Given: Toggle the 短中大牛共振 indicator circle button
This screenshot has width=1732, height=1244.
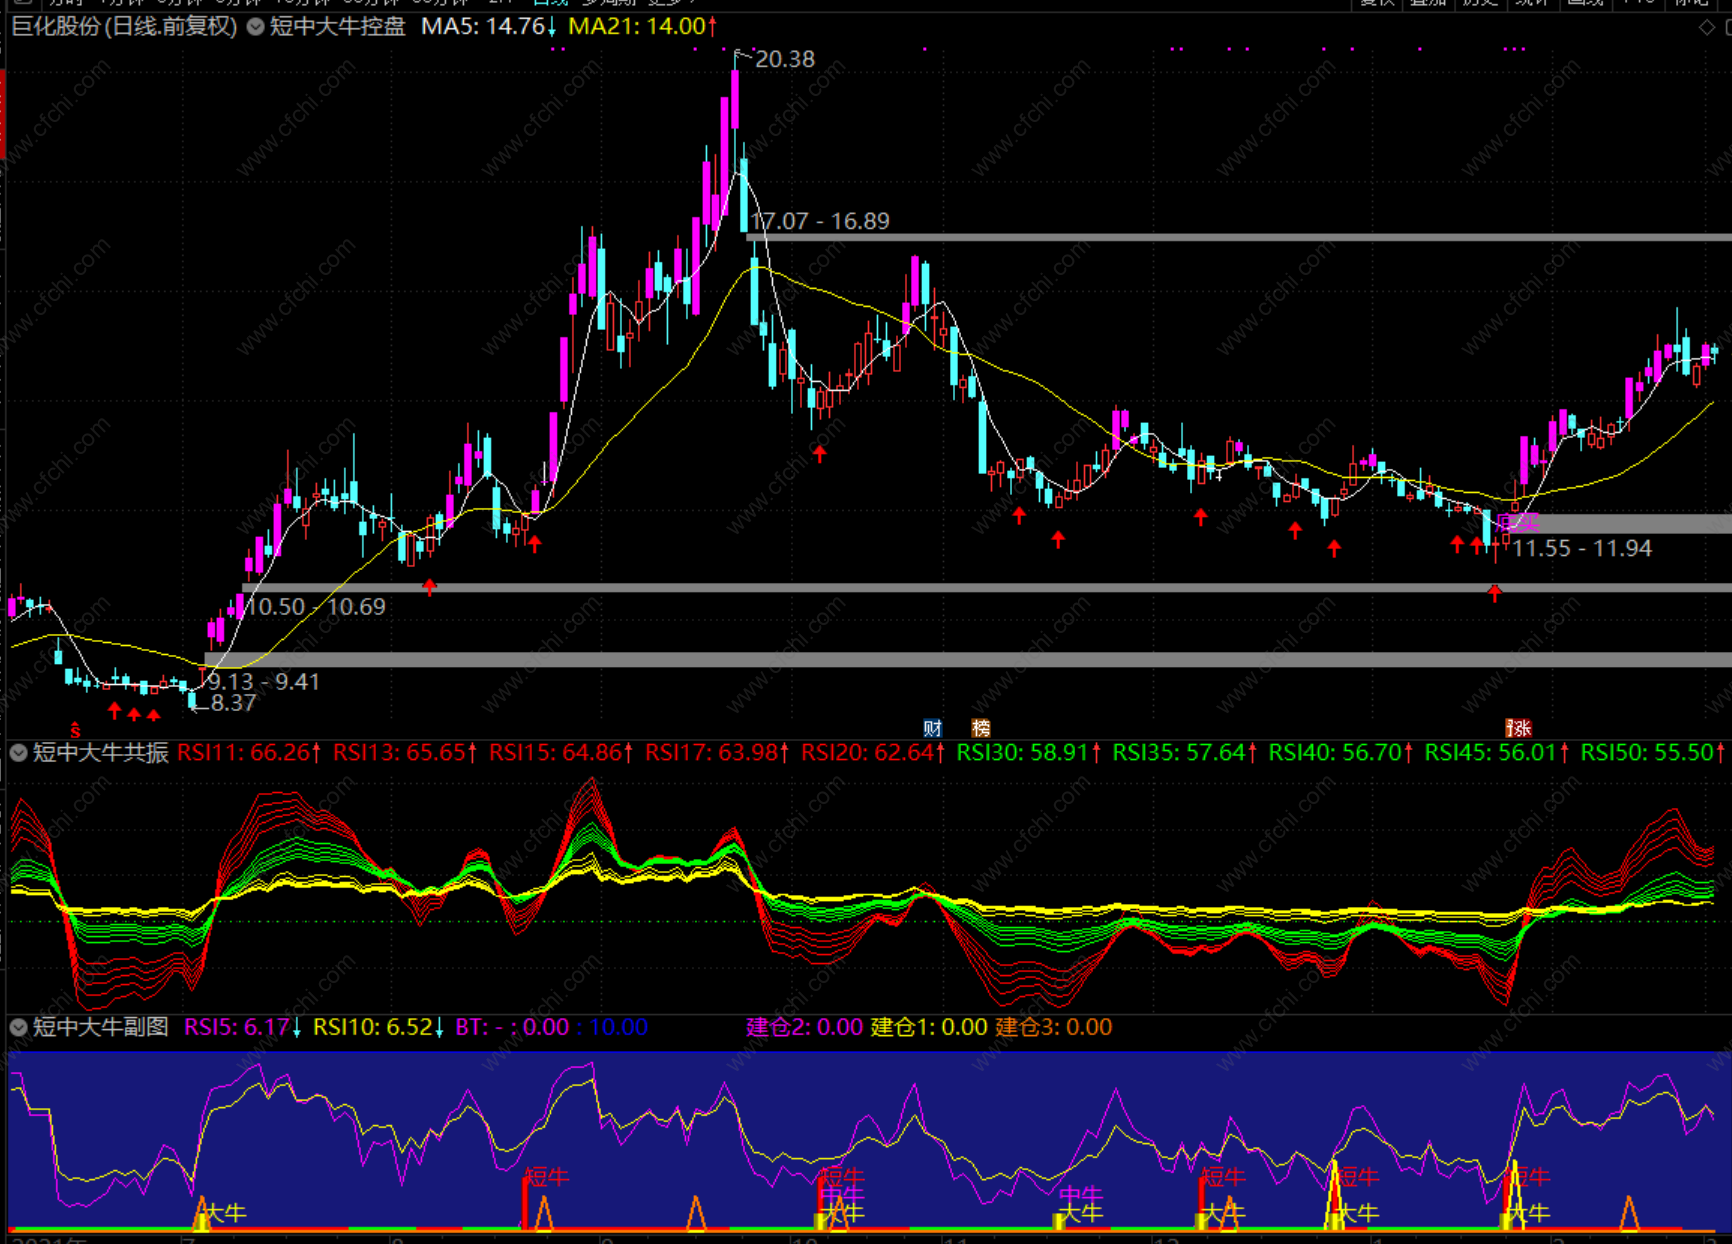Looking at the screenshot, I should pos(18,753).
